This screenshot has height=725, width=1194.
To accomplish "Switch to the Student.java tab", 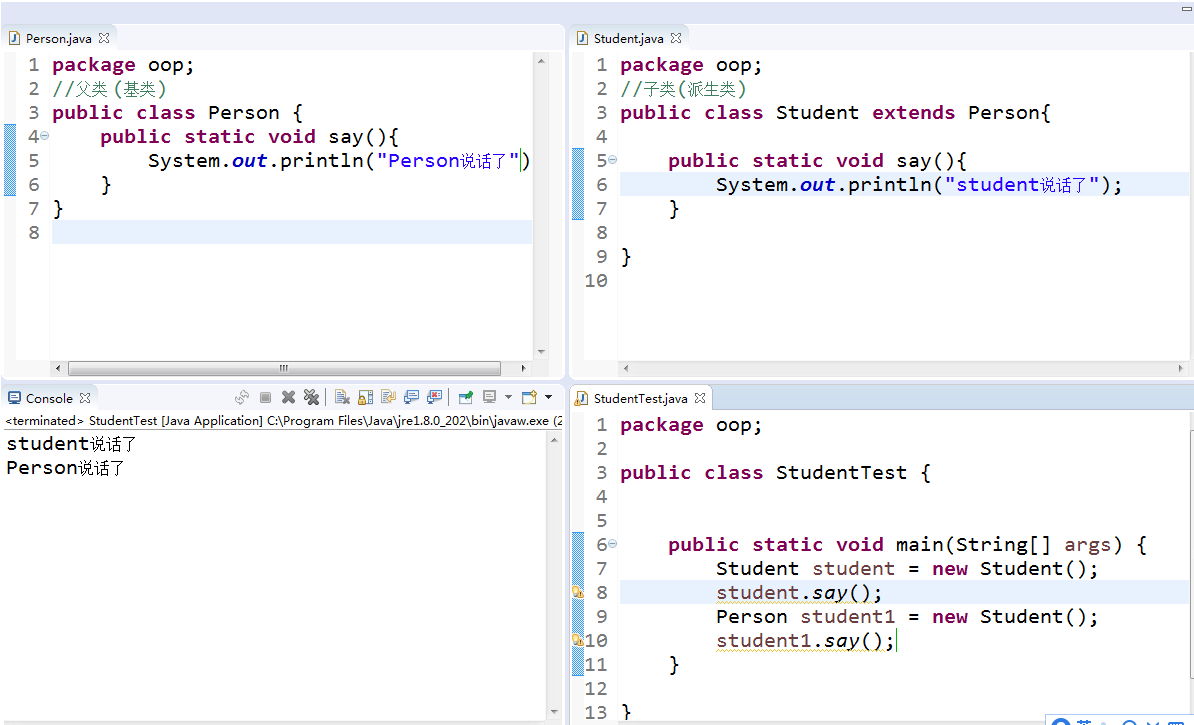I will pyautogui.click(x=628, y=38).
